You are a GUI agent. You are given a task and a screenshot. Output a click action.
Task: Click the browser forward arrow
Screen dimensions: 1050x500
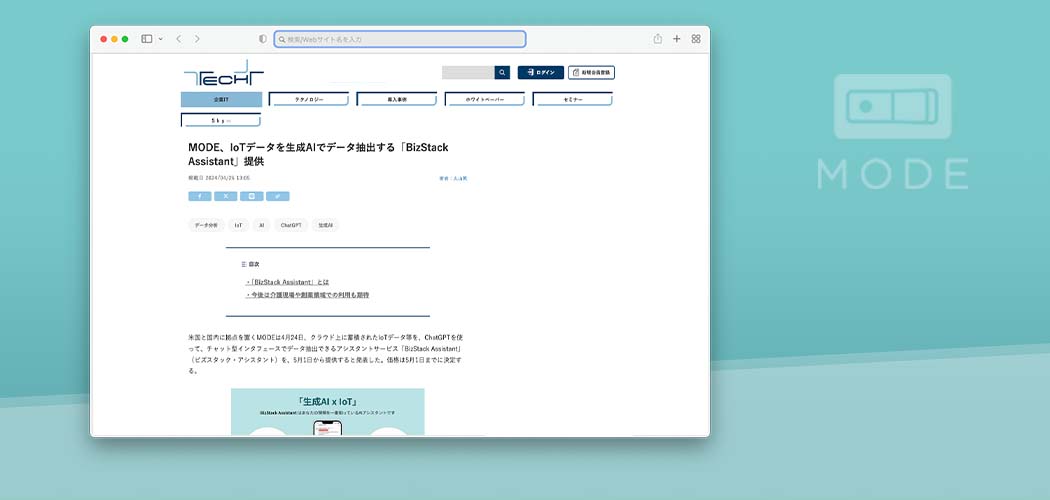[x=197, y=39]
